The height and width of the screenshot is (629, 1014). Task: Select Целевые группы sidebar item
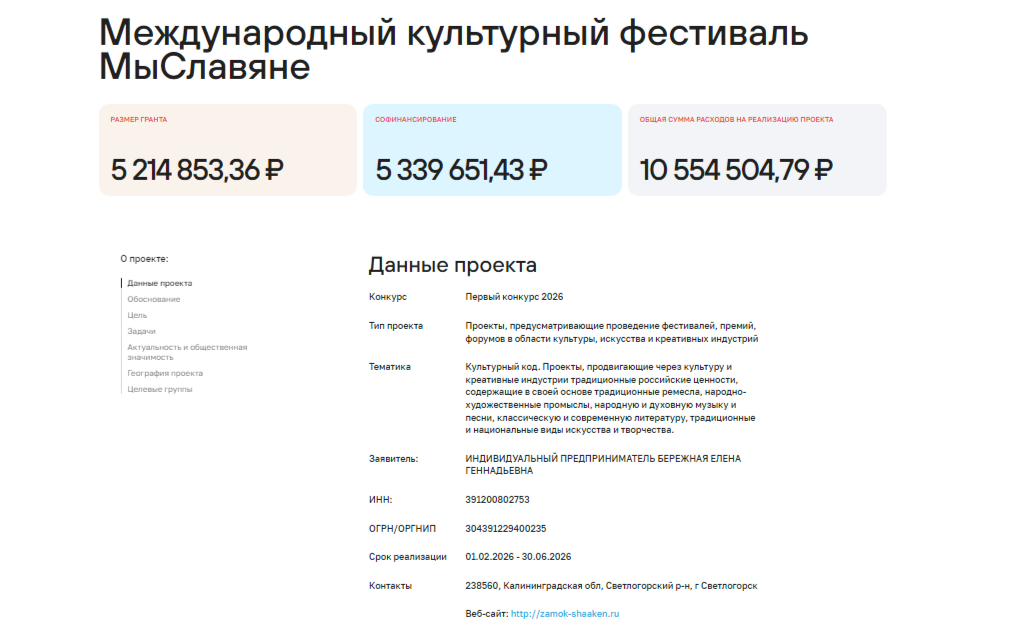(x=159, y=389)
